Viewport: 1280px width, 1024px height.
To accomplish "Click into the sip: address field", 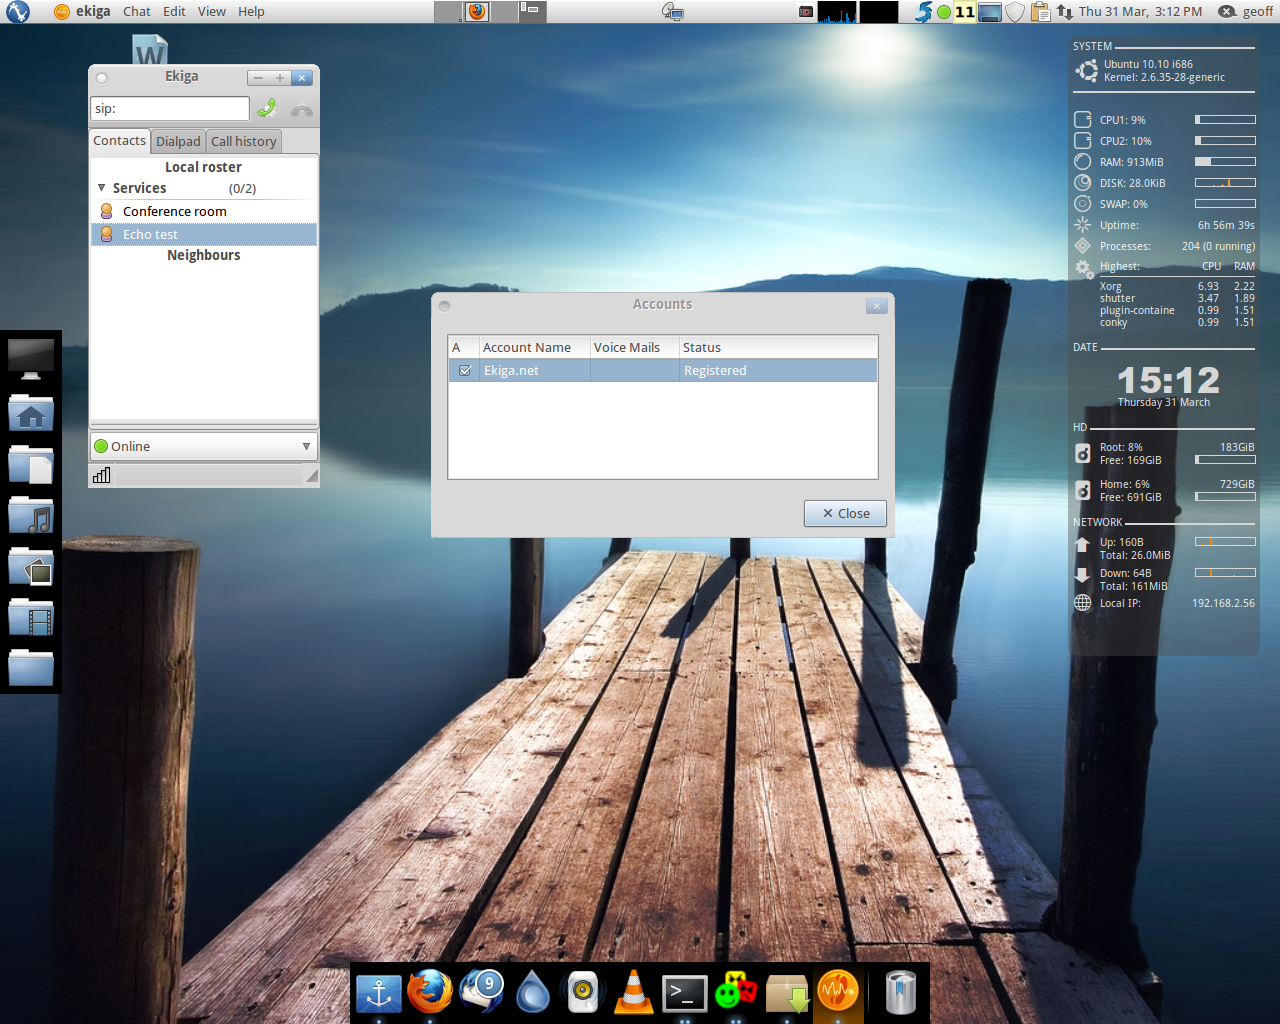I will point(170,108).
